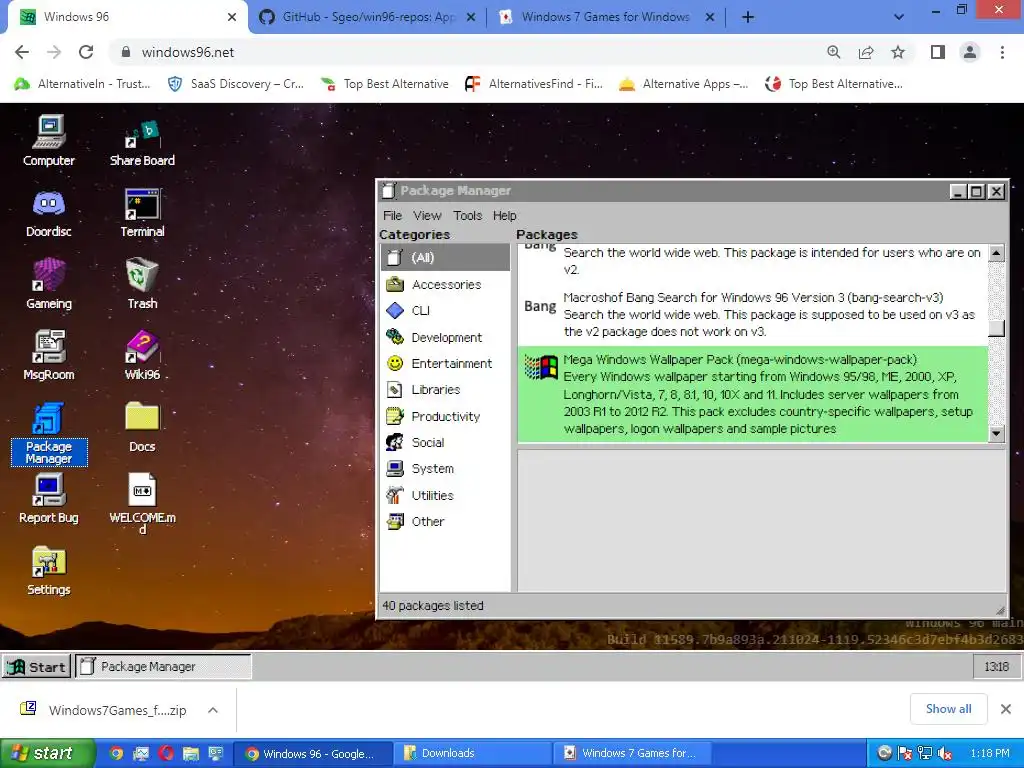Close the downloads bar
Viewport: 1024px width, 768px height.
(1006, 709)
